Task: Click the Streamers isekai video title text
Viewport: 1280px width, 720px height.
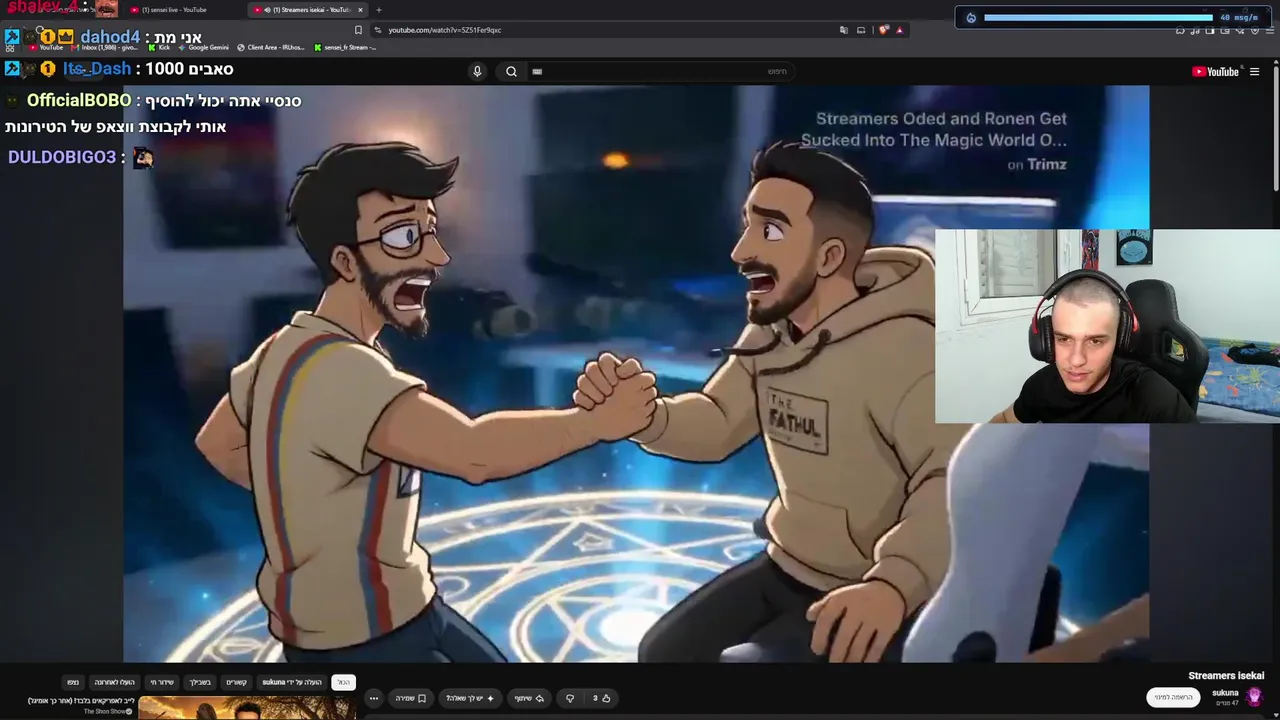Action: (x=1226, y=676)
